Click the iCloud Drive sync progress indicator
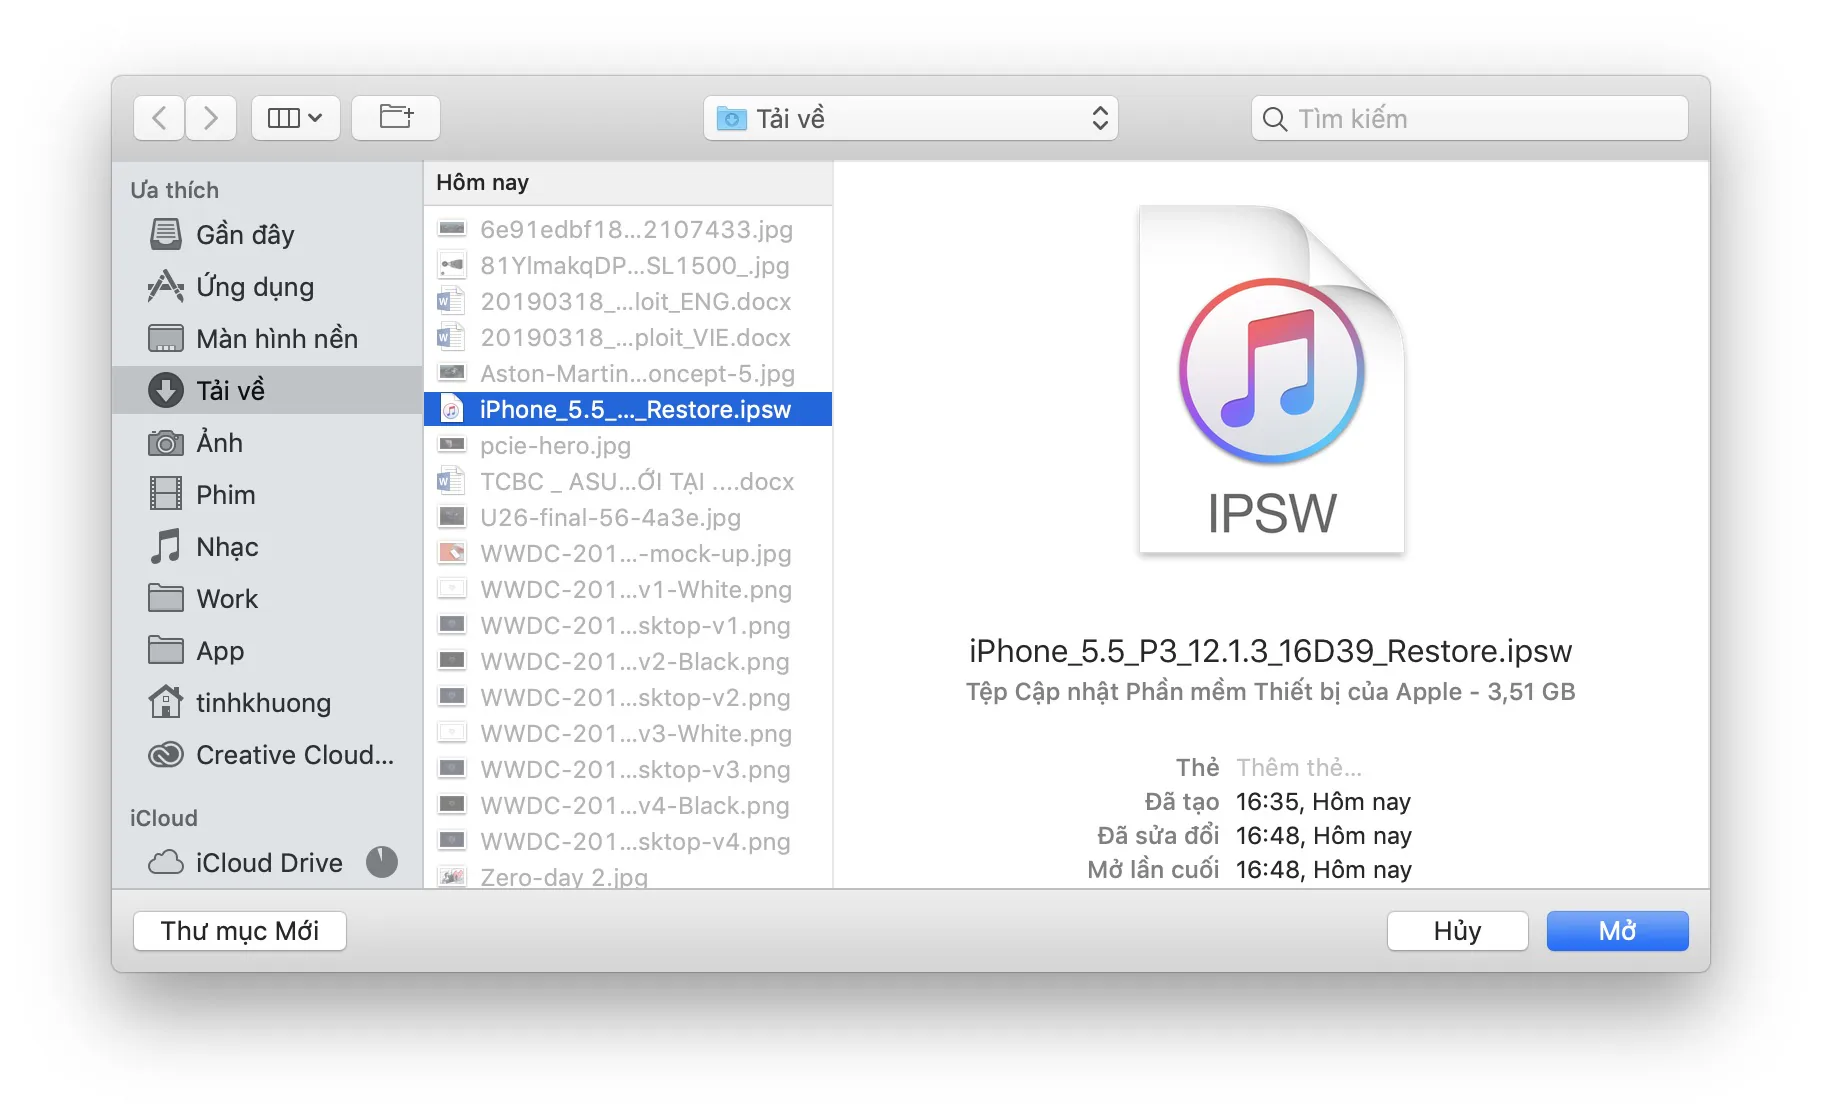1822x1120 pixels. (382, 862)
